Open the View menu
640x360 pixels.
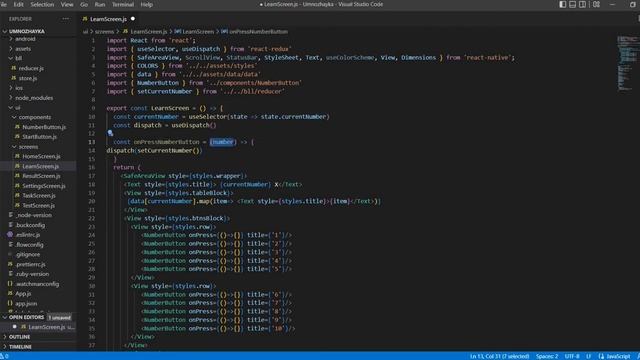67,4
